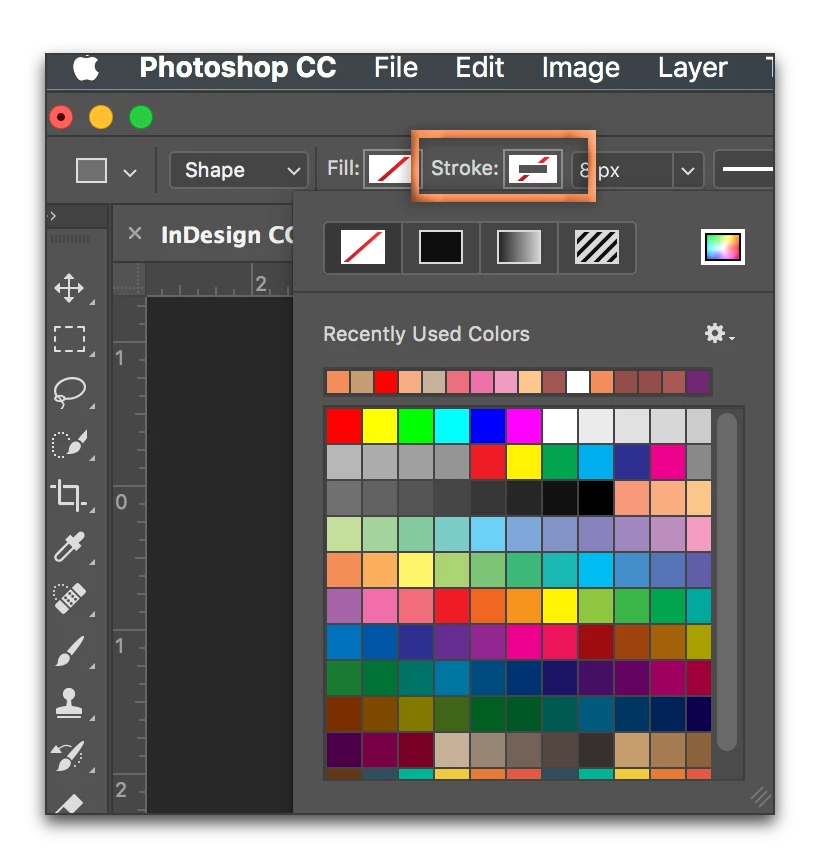Select the Crop tool

pos(69,495)
